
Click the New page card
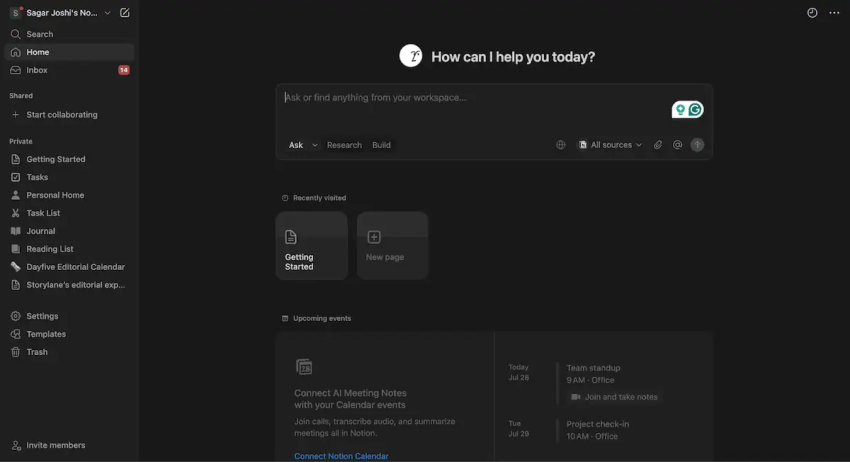(392, 246)
